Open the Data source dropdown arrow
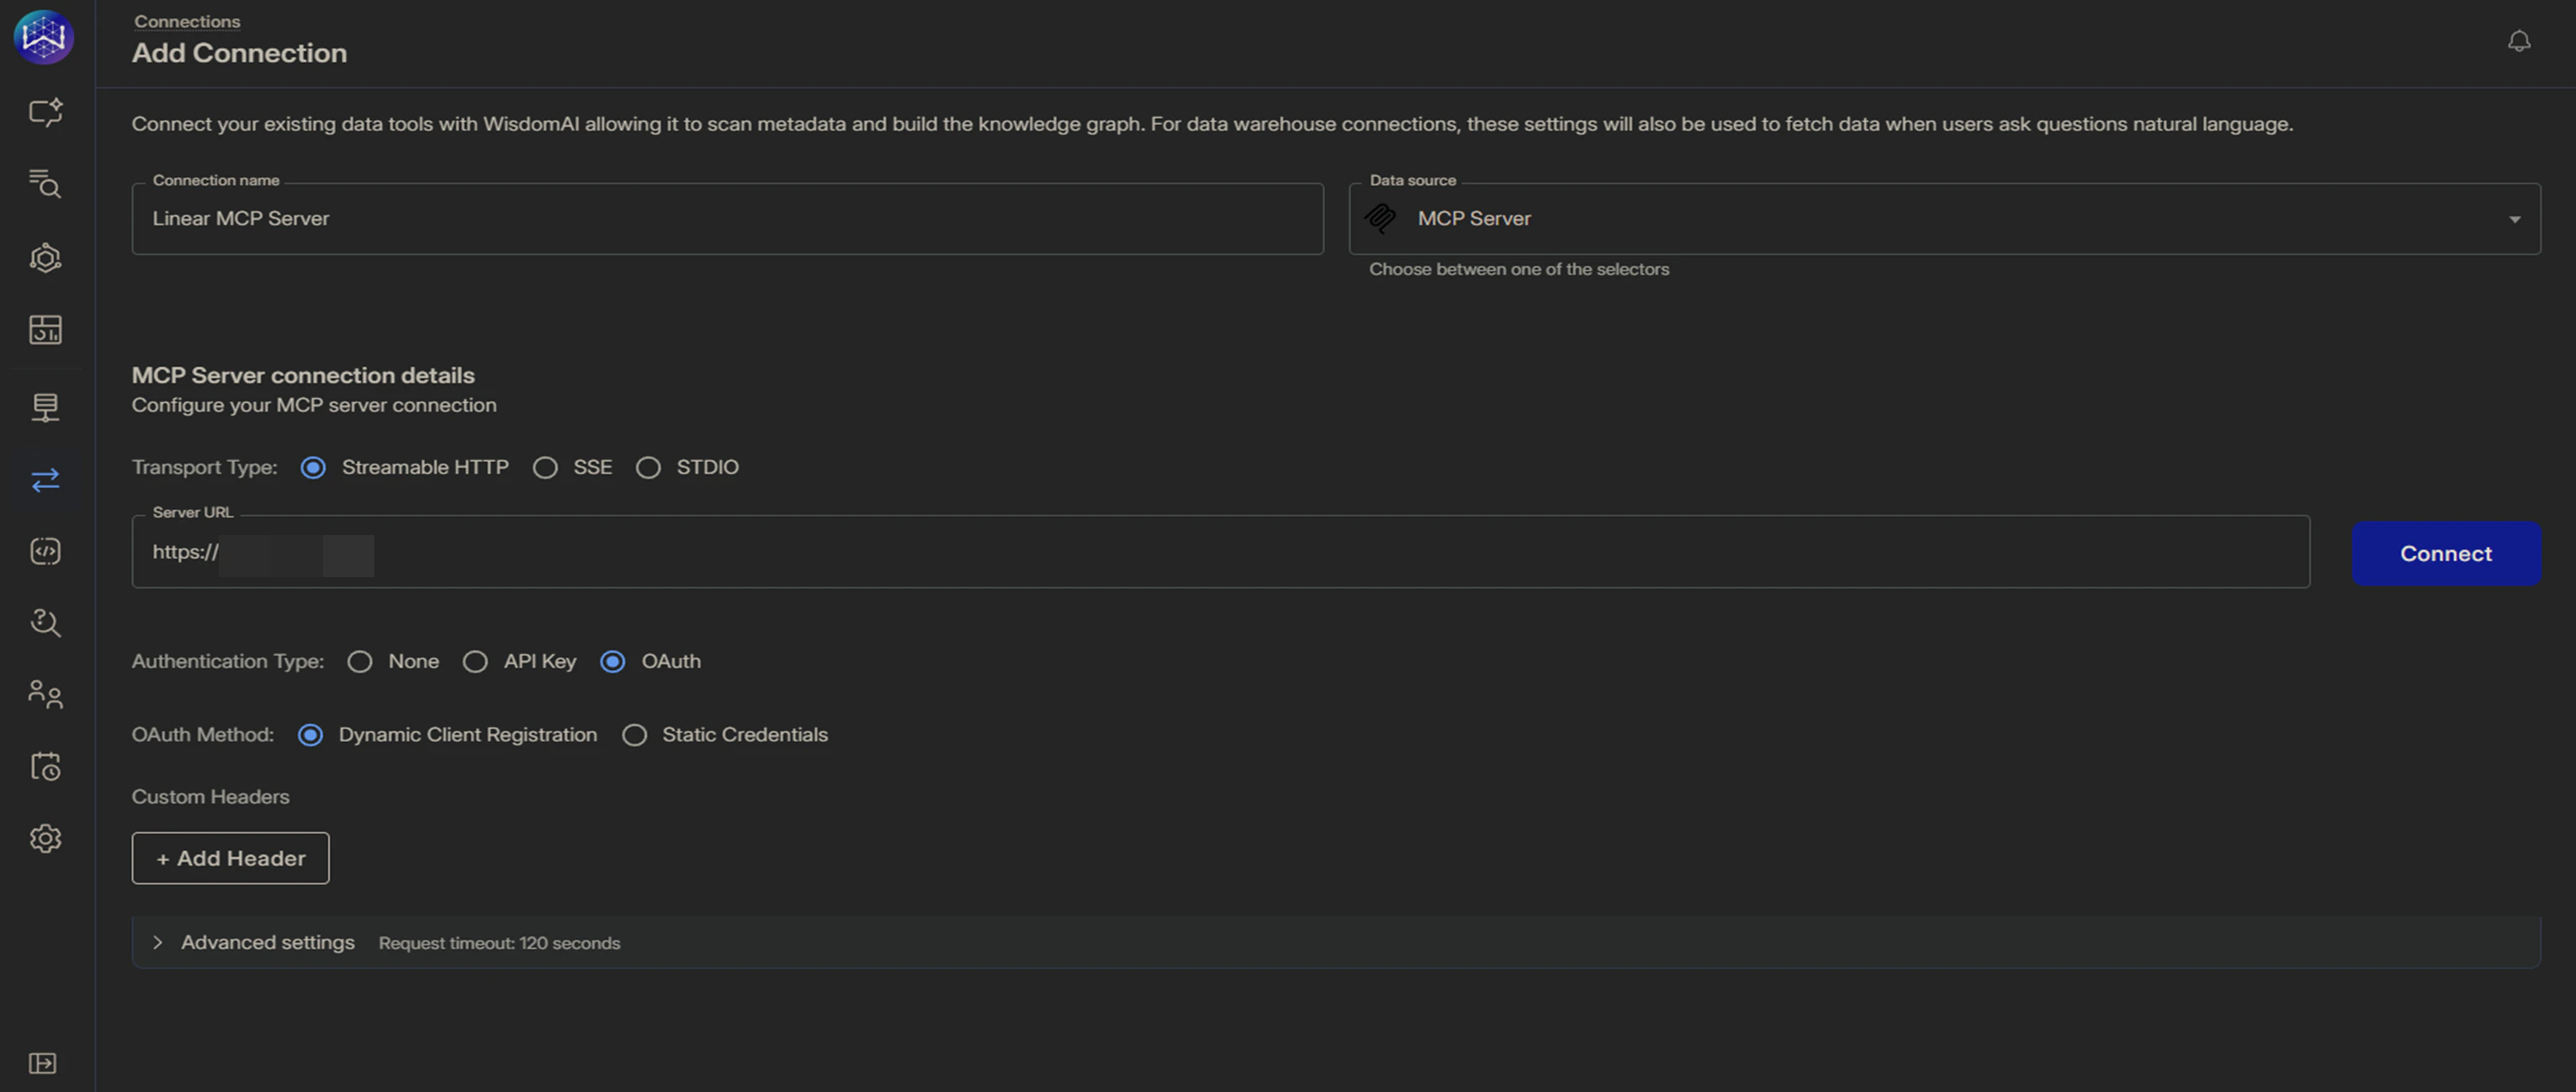Screen dimensions: 2576x1092 click(x=2514, y=219)
